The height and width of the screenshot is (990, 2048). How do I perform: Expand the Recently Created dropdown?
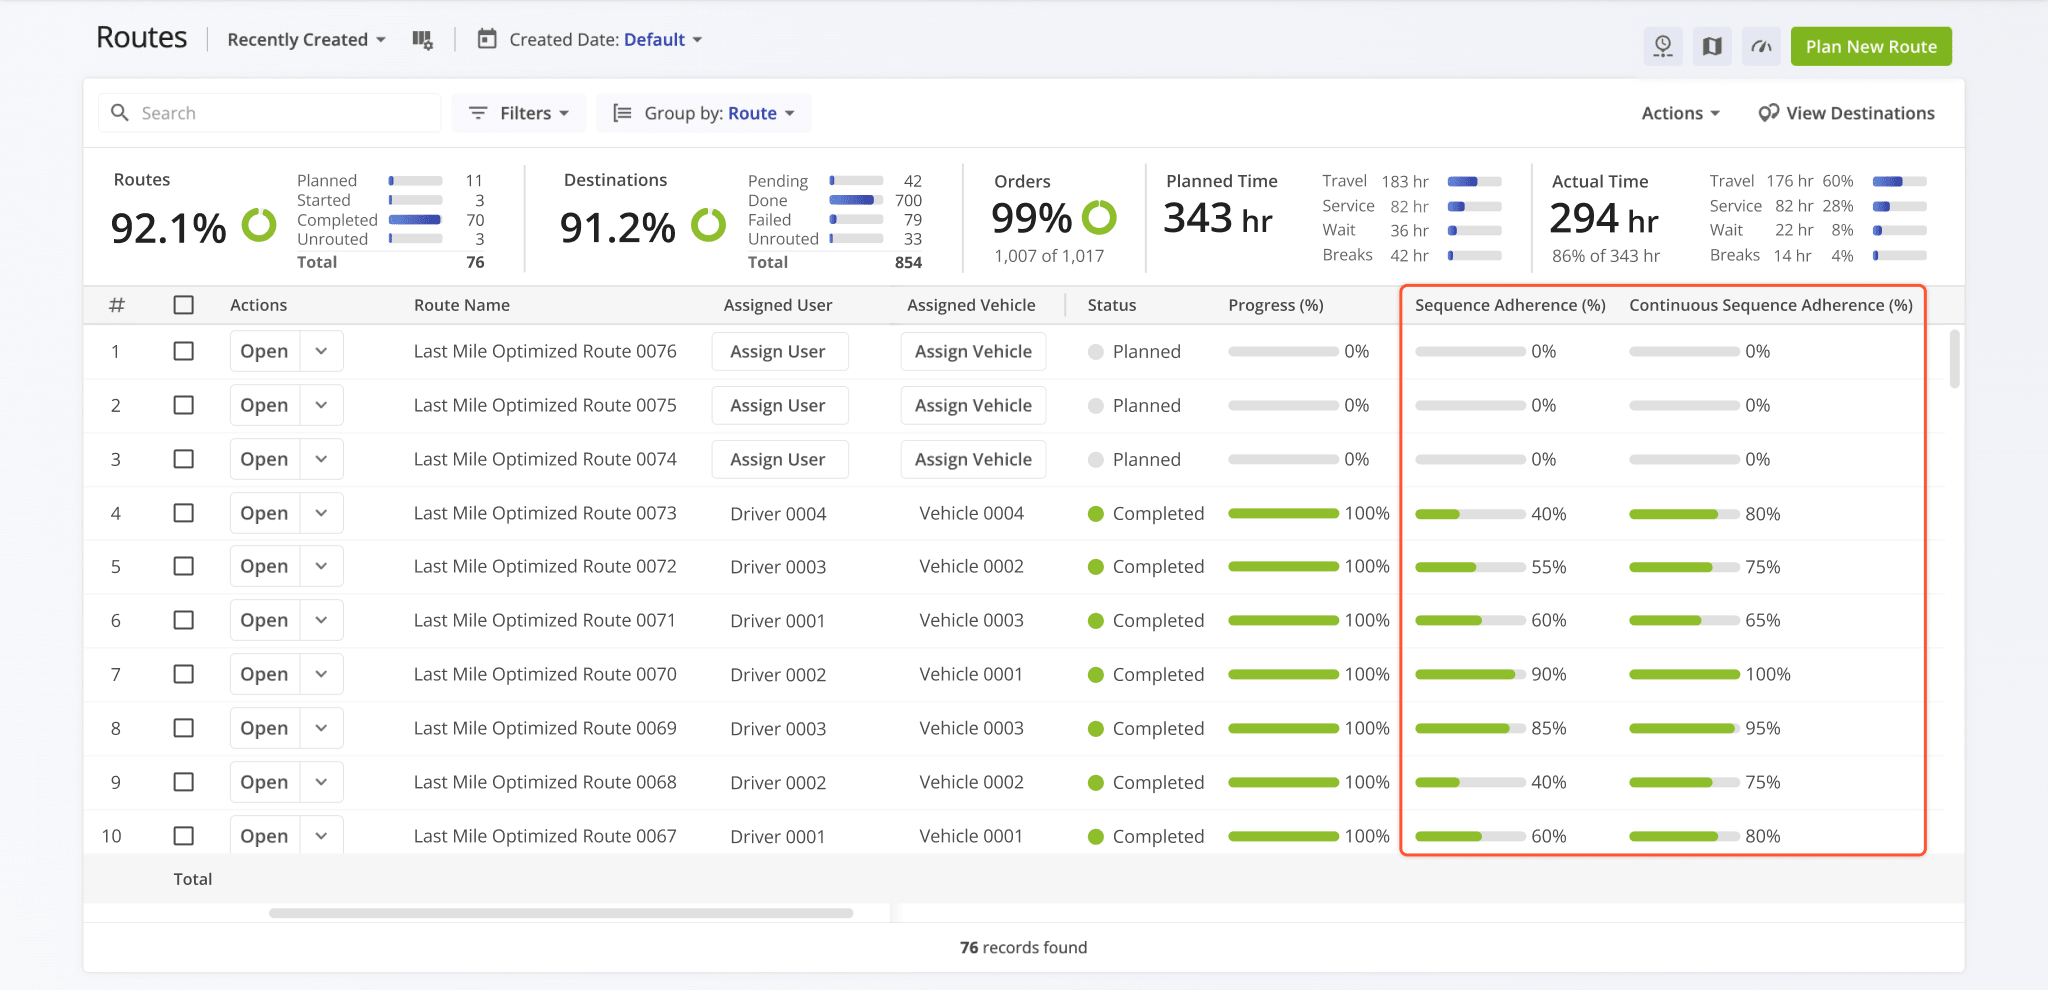click(306, 40)
